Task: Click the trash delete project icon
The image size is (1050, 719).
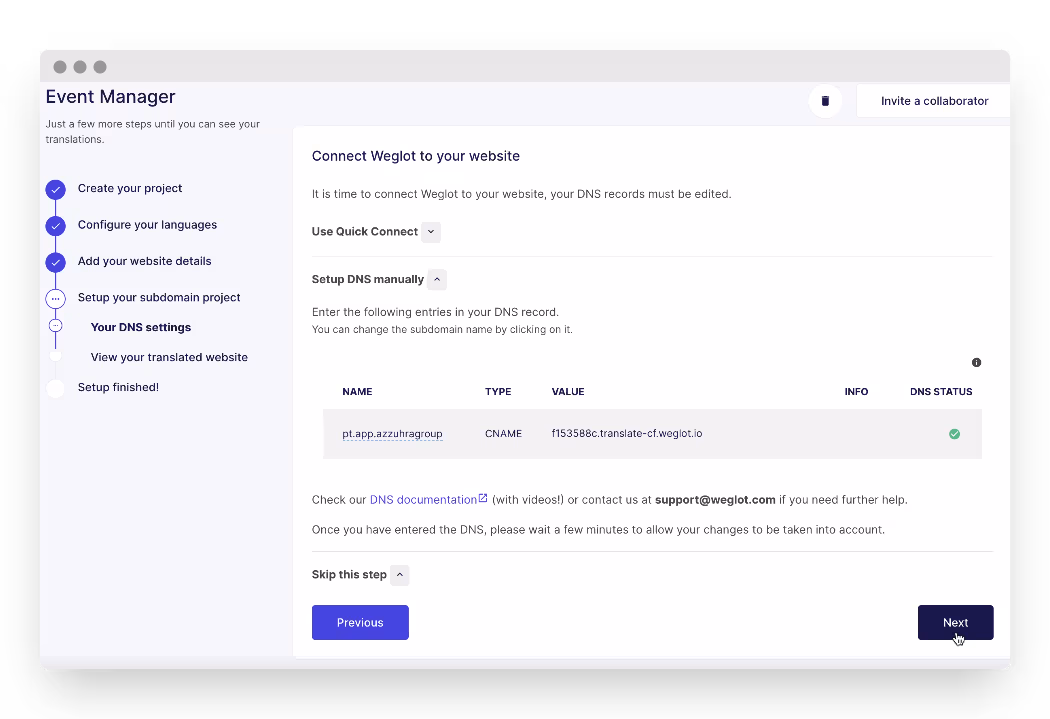Action: click(x=825, y=101)
